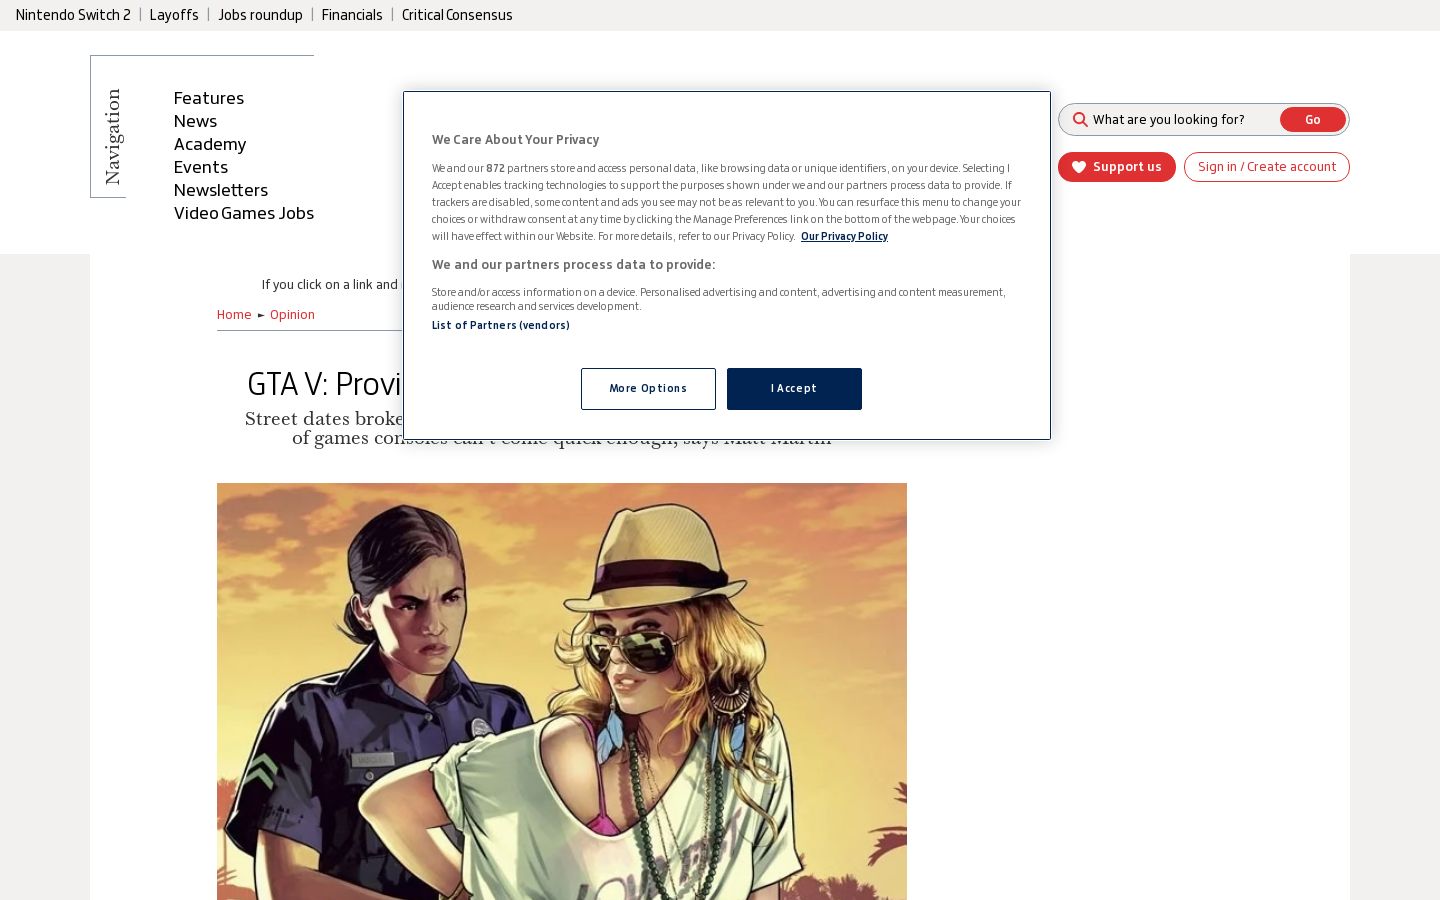The image size is (1440, 900).
Task: Accept cookies with I Accept
Action: (794, 389)
